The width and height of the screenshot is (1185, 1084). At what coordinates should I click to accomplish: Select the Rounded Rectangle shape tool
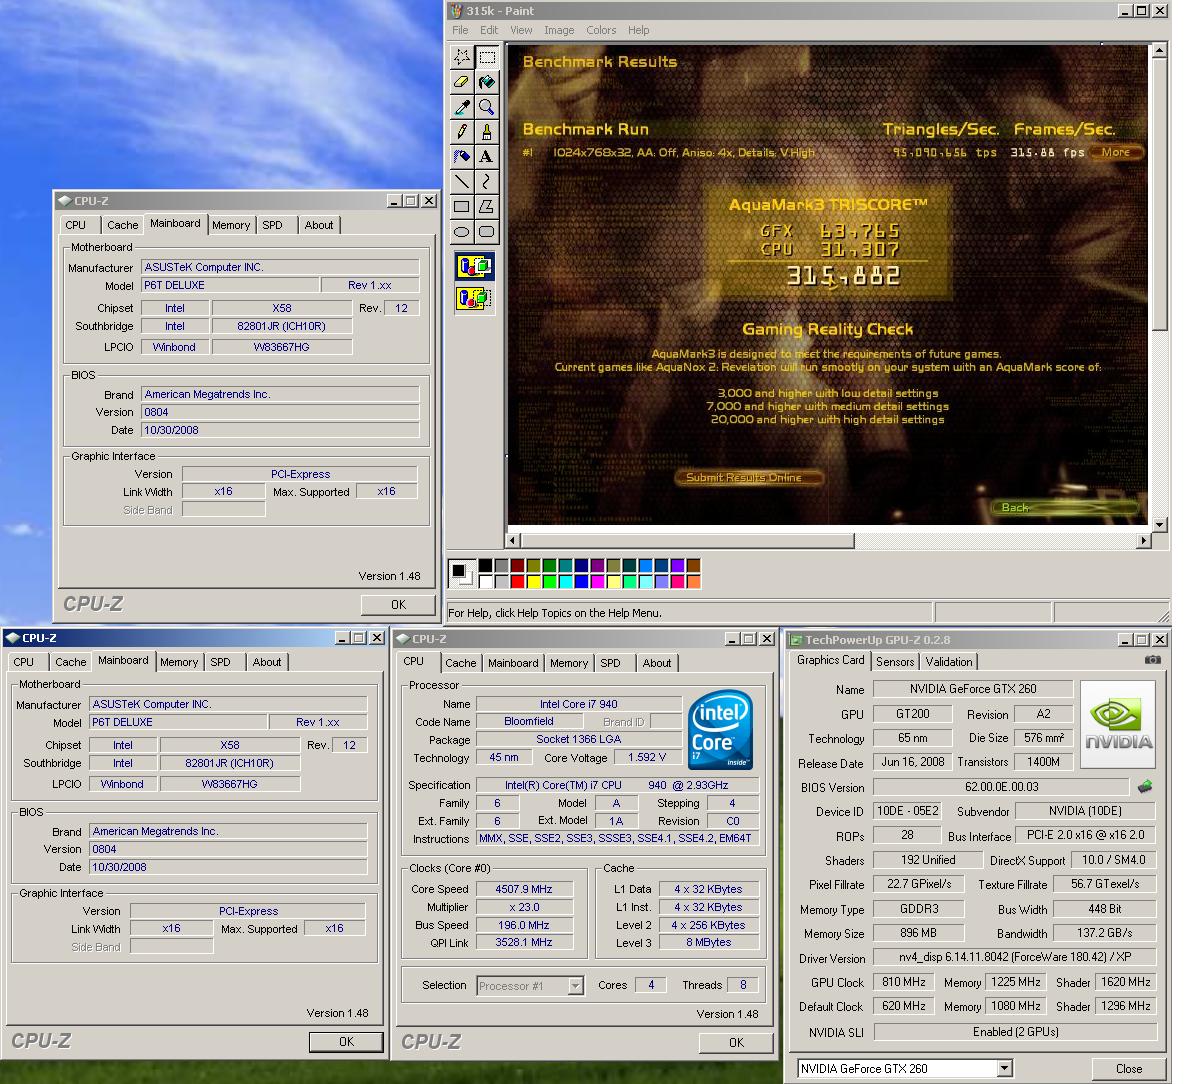click(x=487, y=231)
